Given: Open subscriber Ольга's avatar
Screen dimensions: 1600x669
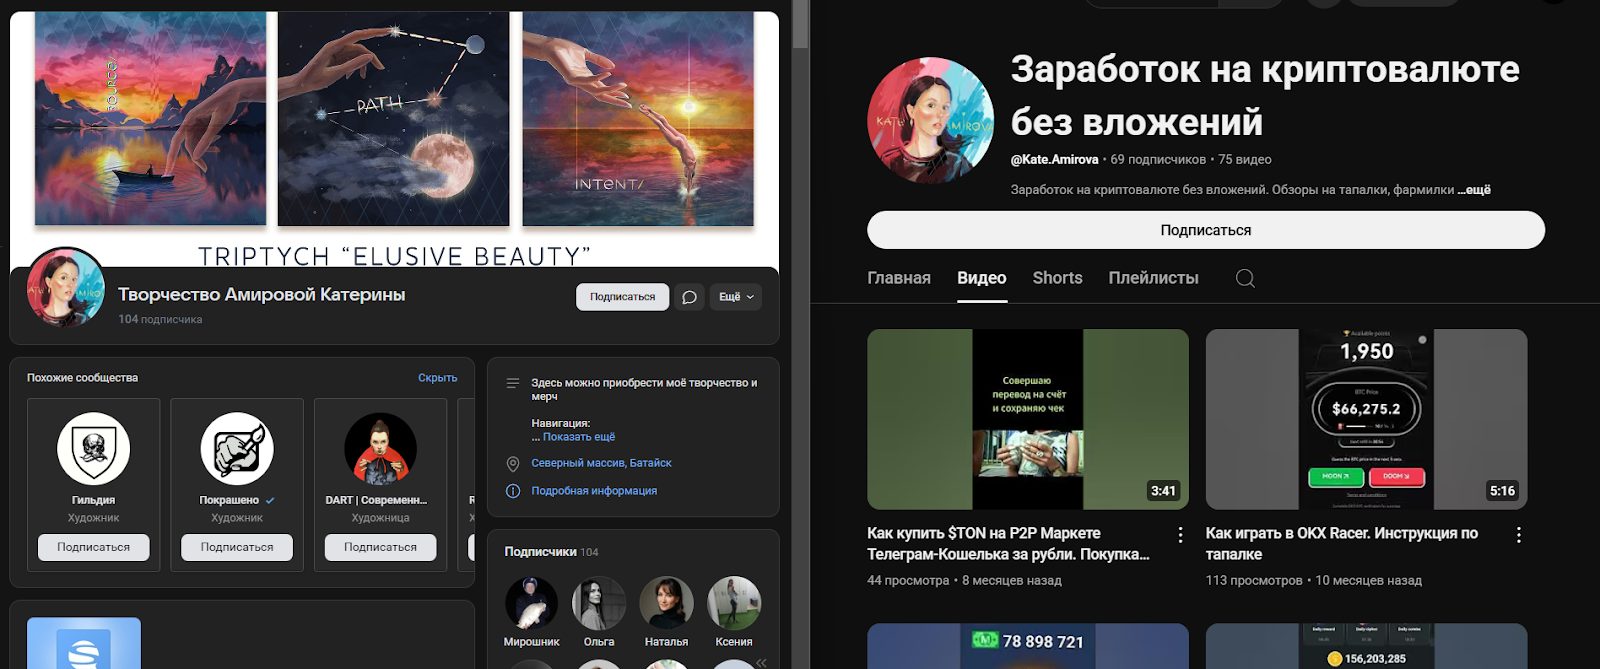Looking at the screenshot, I should pos(599,603).
